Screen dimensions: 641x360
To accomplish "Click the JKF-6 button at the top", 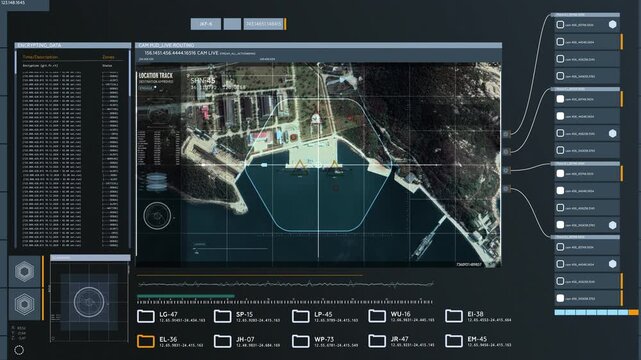I will click(x=206, y=24).
